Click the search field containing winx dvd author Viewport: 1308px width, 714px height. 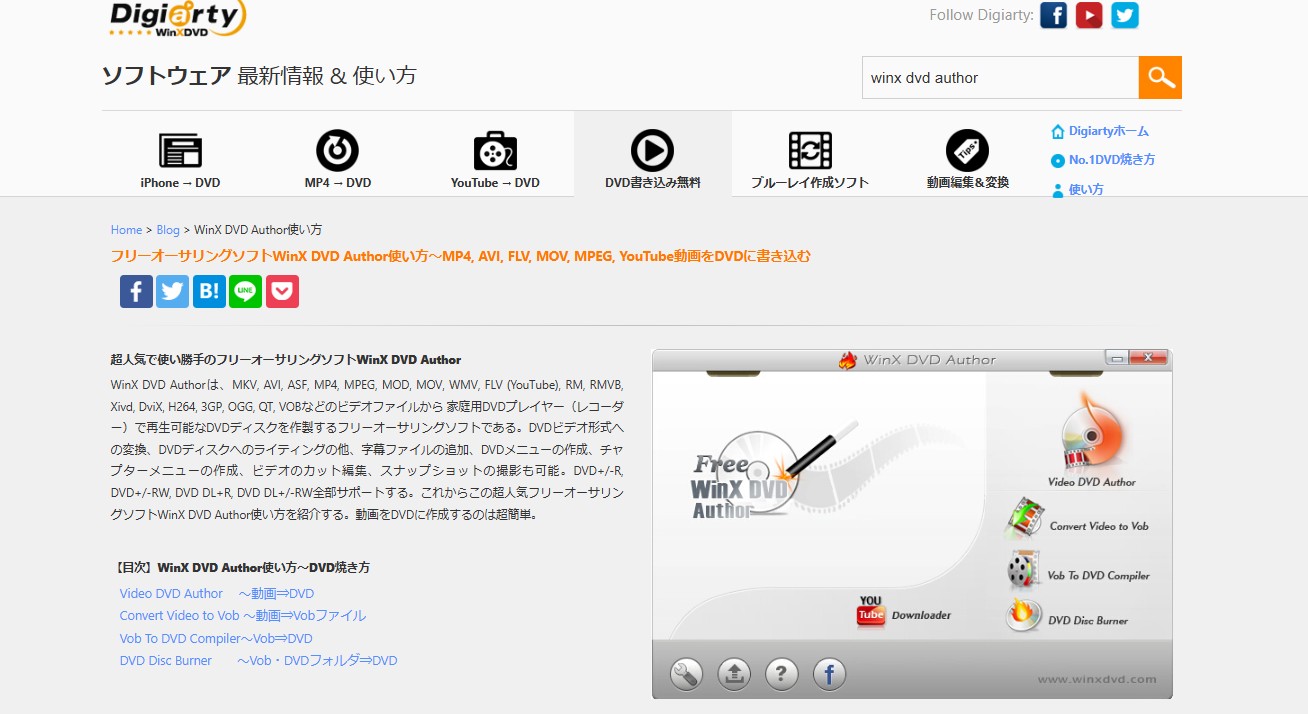(x=1000, y=77)
